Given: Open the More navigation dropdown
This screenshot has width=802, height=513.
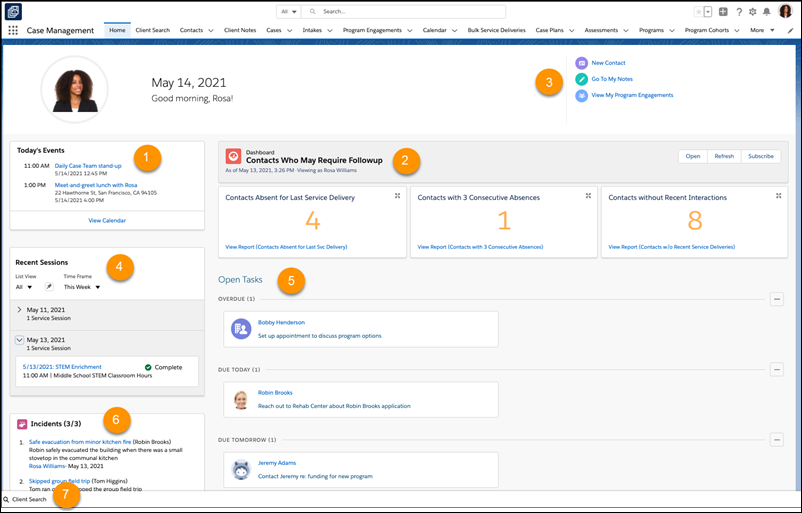Looking at the screenshot, I should [x=762, y=30].
